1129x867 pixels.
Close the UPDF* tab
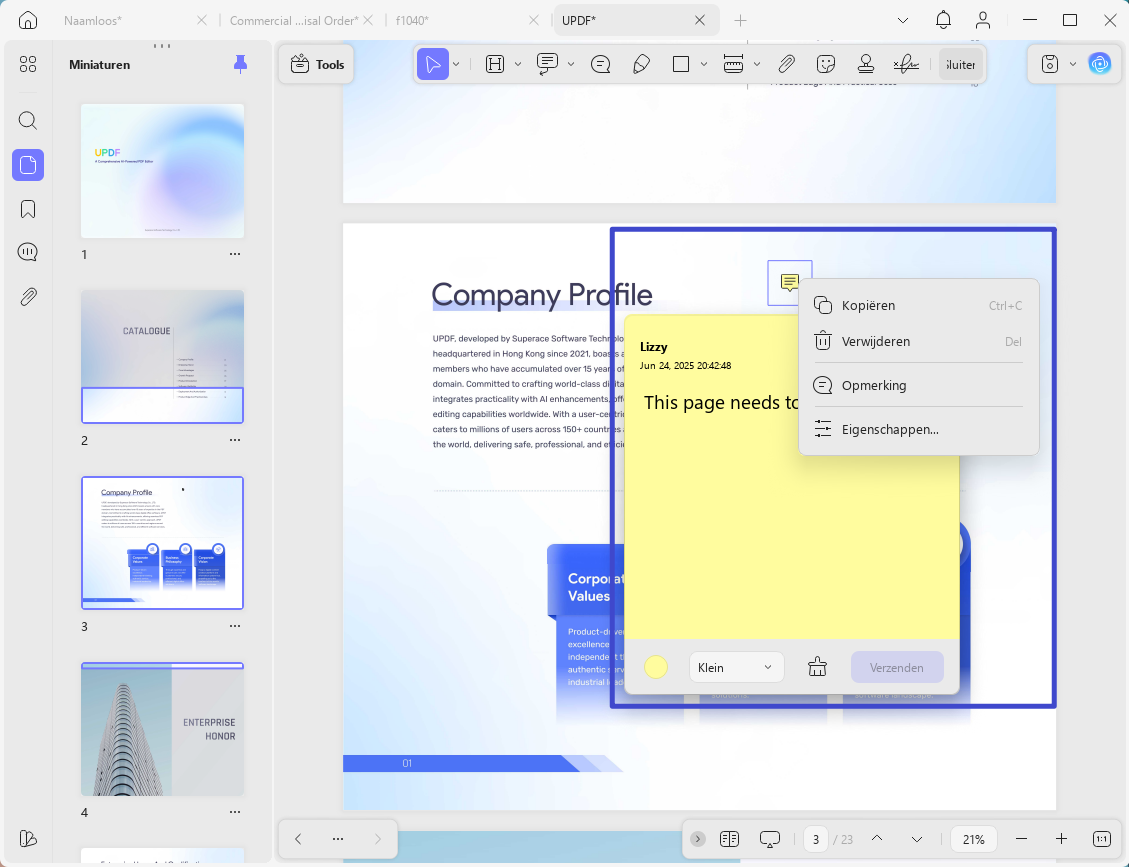click(x=699, y=20)
